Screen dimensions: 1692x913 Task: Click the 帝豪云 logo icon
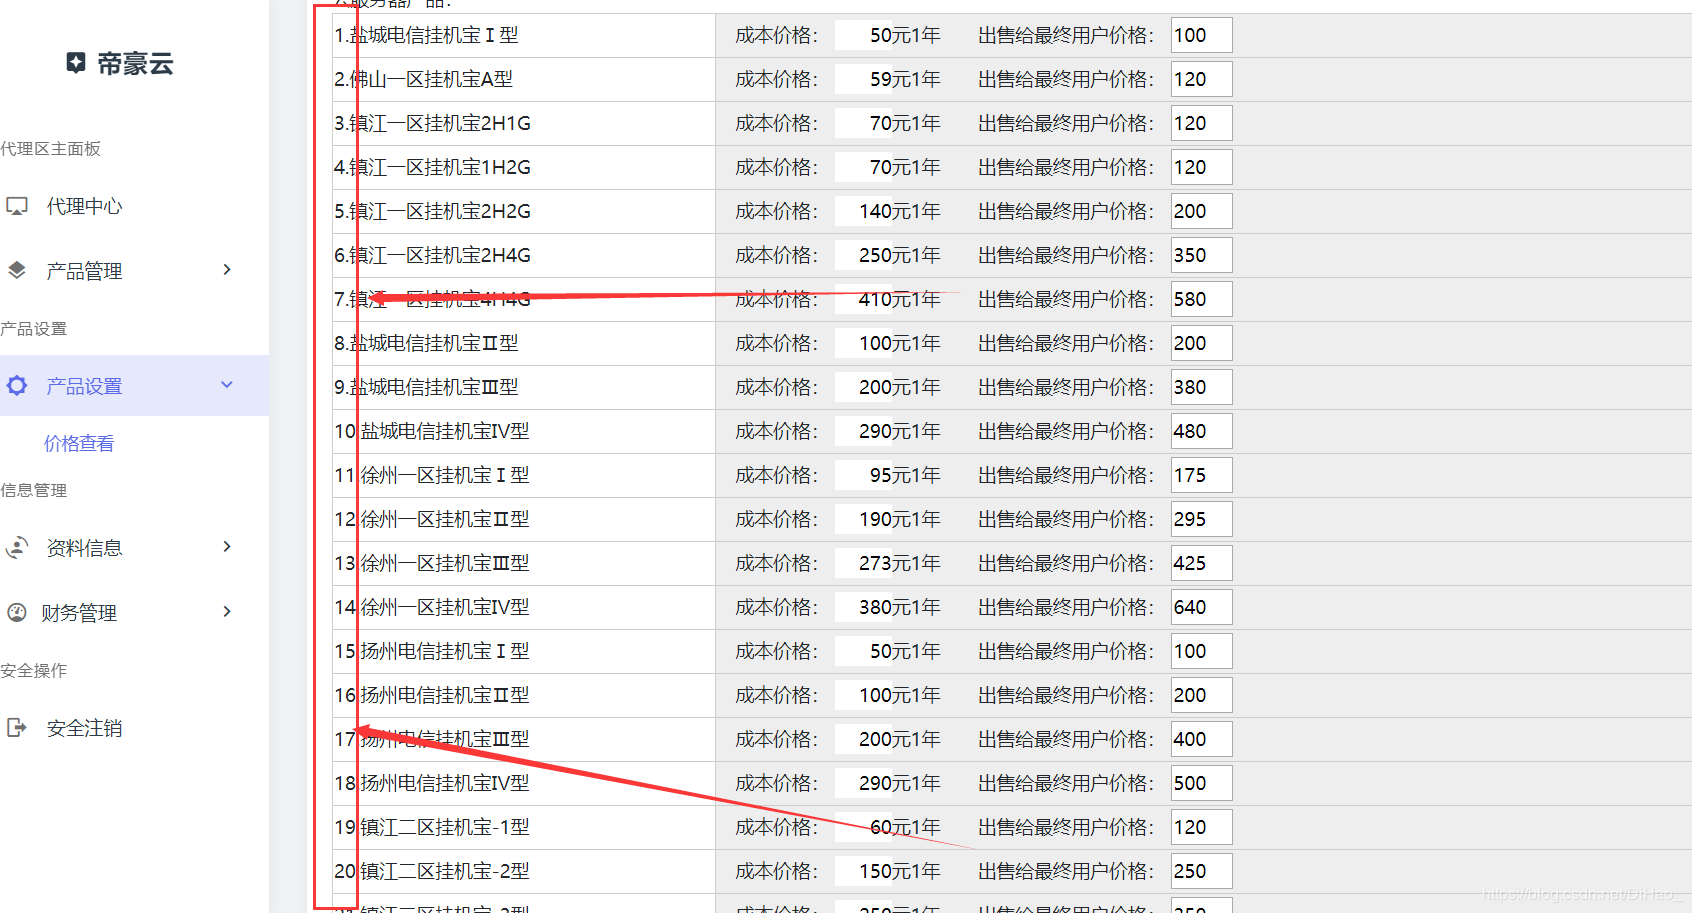(76, 63)
